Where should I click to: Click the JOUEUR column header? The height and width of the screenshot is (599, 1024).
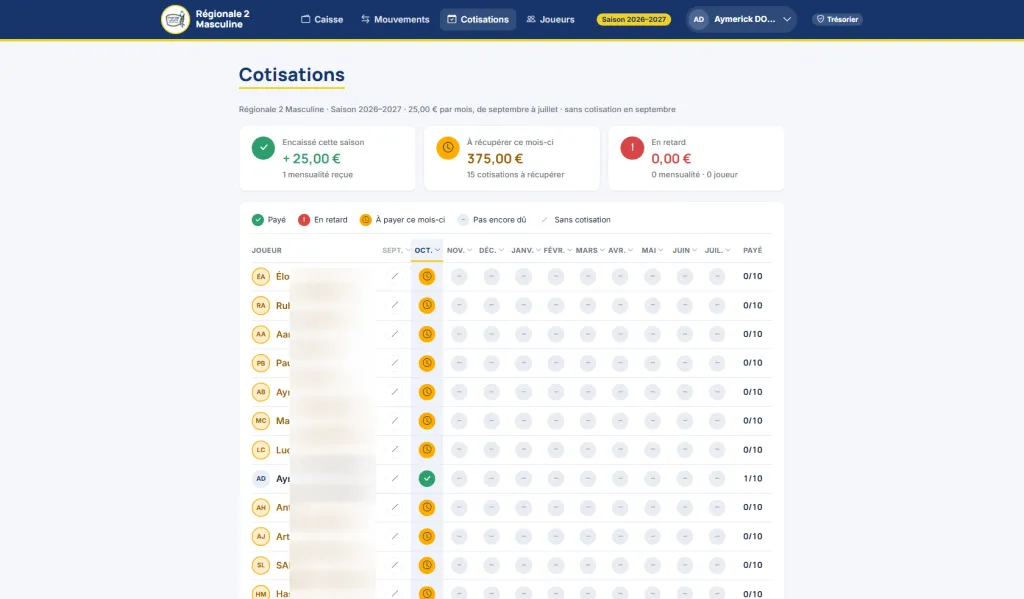pyautogui.click(x=266, y=250)
